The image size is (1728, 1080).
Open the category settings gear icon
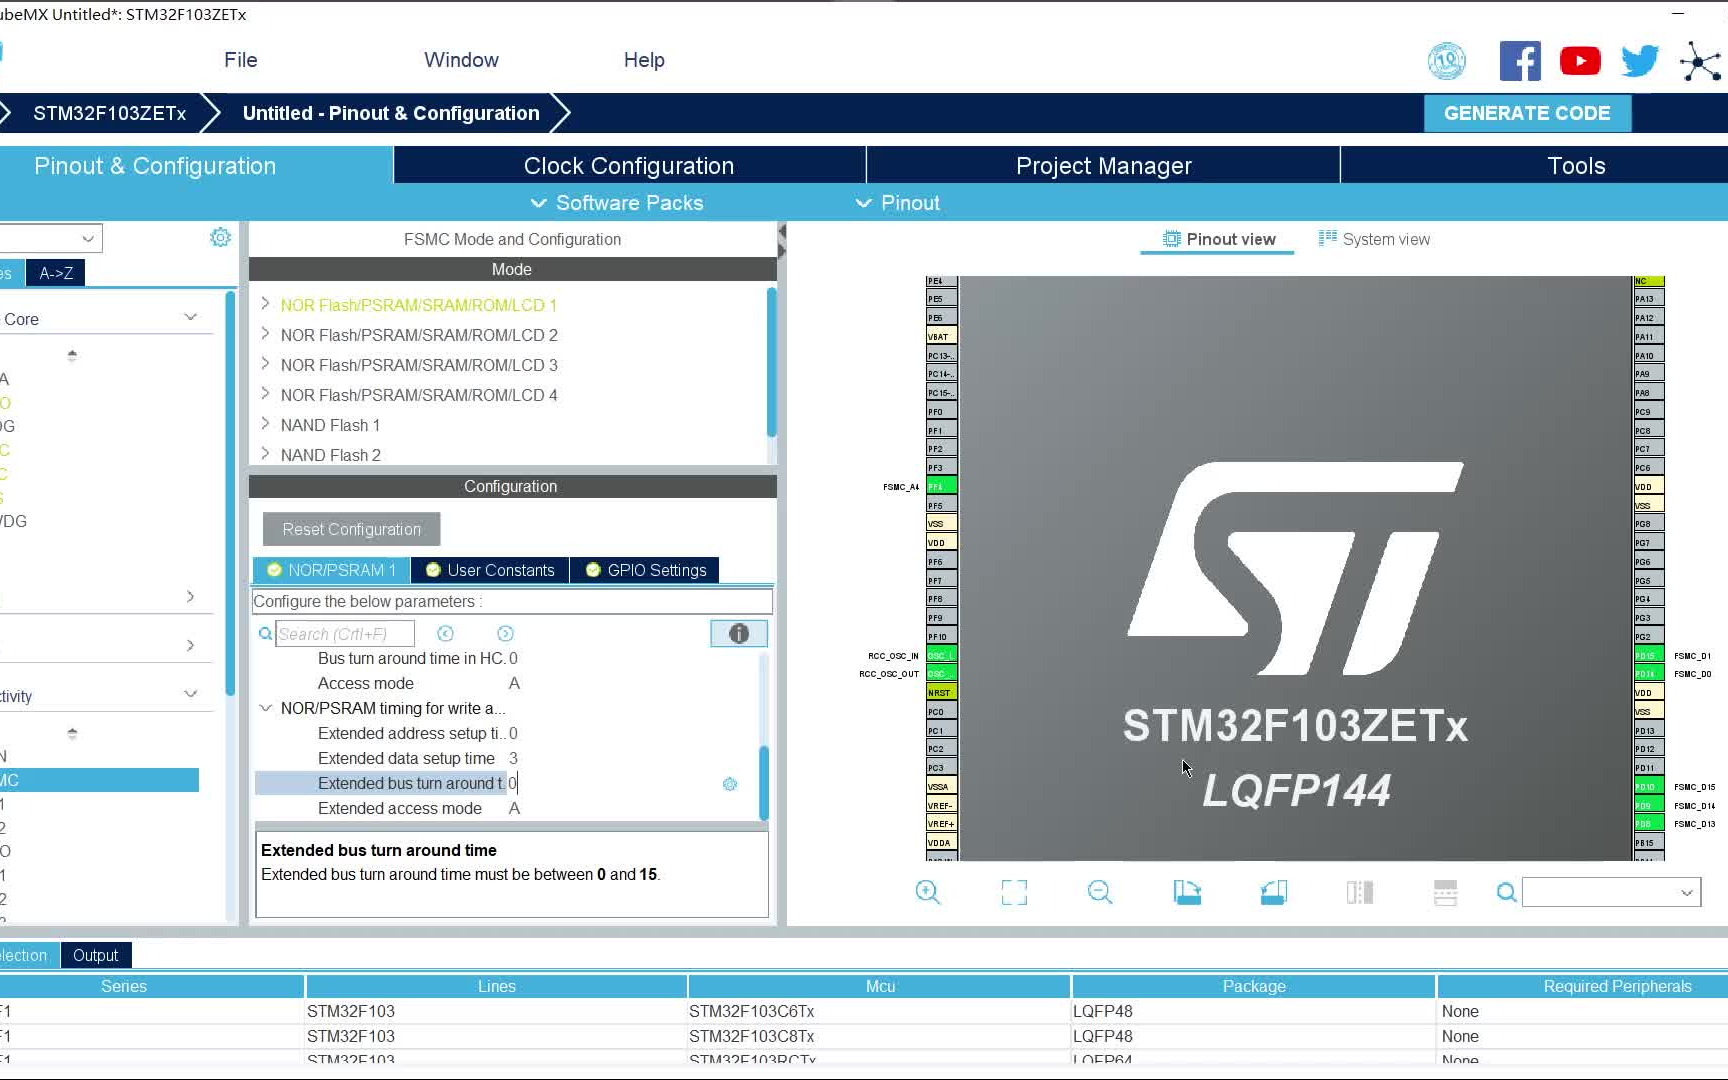pyautogui.click(x=221, y=237)
